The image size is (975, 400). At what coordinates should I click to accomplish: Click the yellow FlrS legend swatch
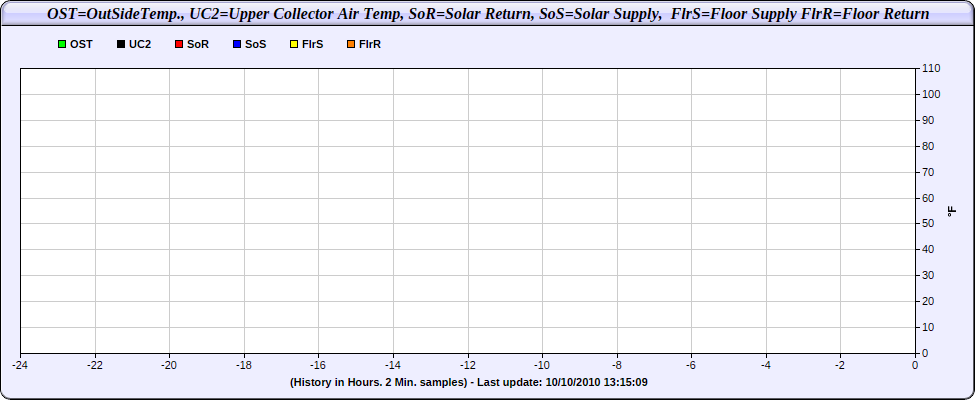(x=294, y=45)
